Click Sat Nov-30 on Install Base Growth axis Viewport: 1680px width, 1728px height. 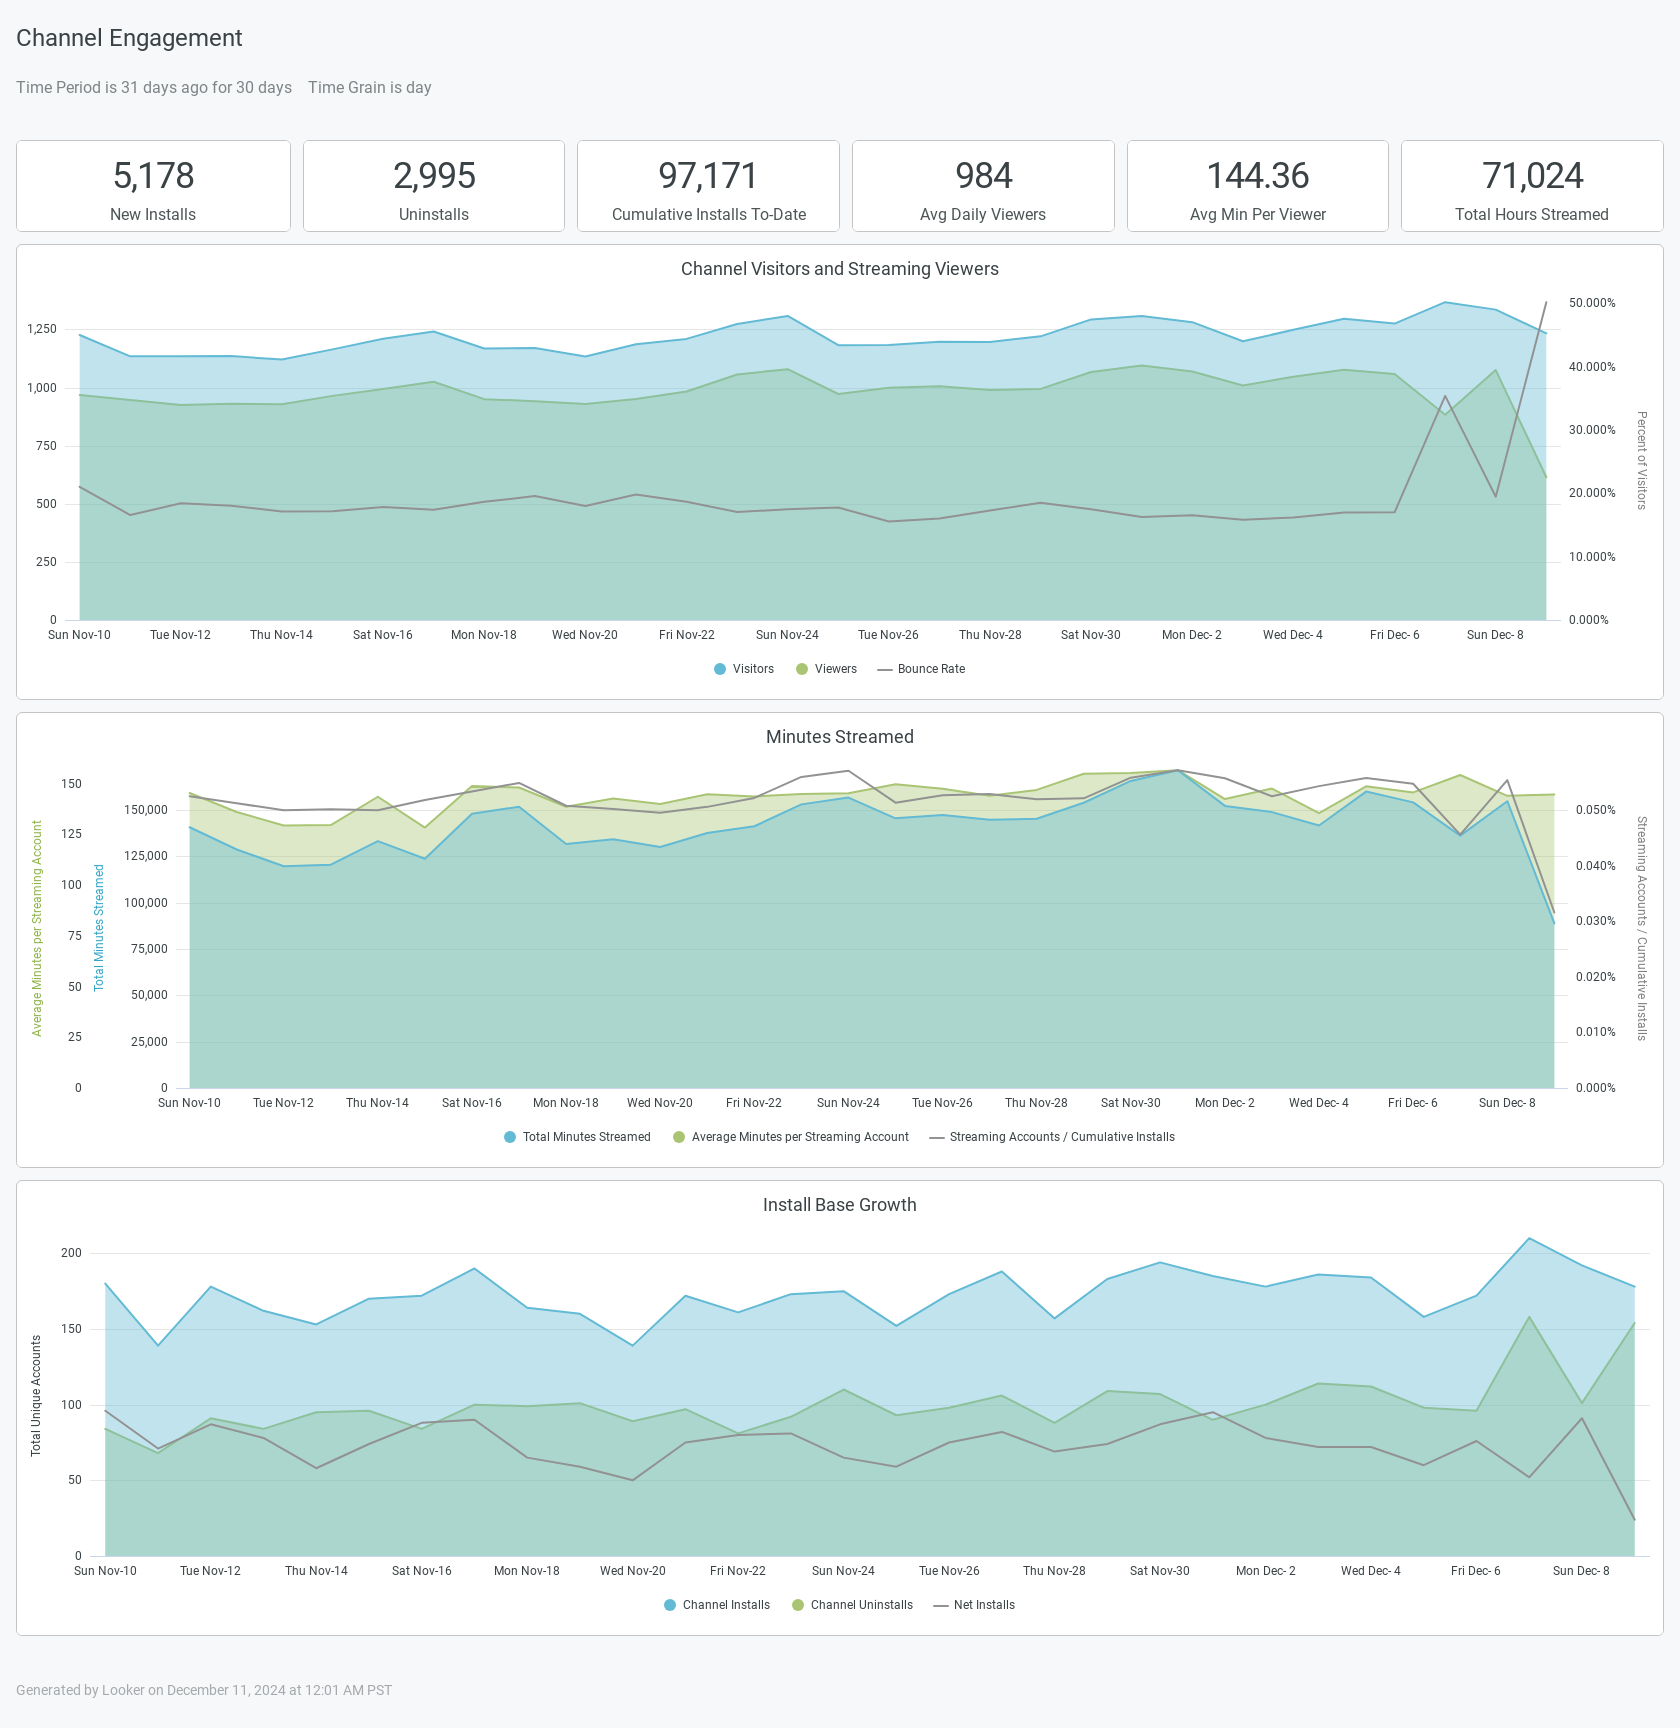pyautogui.click(x=1160, y=1571)
